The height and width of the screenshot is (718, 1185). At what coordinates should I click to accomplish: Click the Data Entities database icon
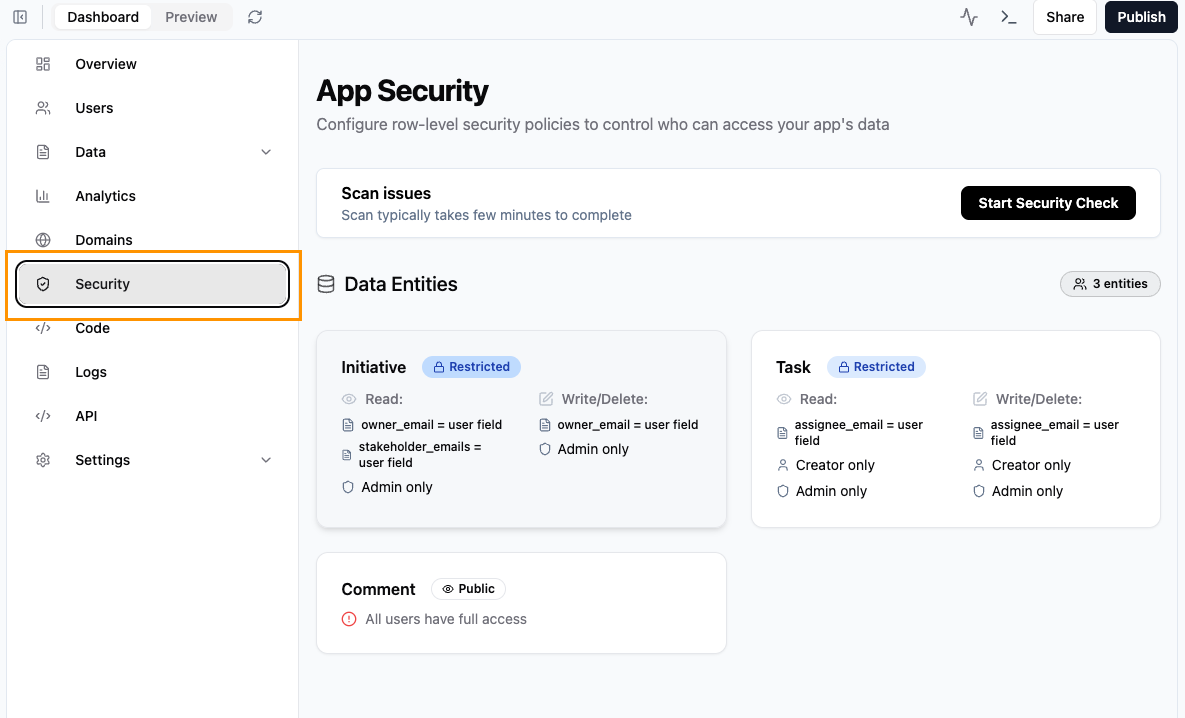(x=326, y=284)
